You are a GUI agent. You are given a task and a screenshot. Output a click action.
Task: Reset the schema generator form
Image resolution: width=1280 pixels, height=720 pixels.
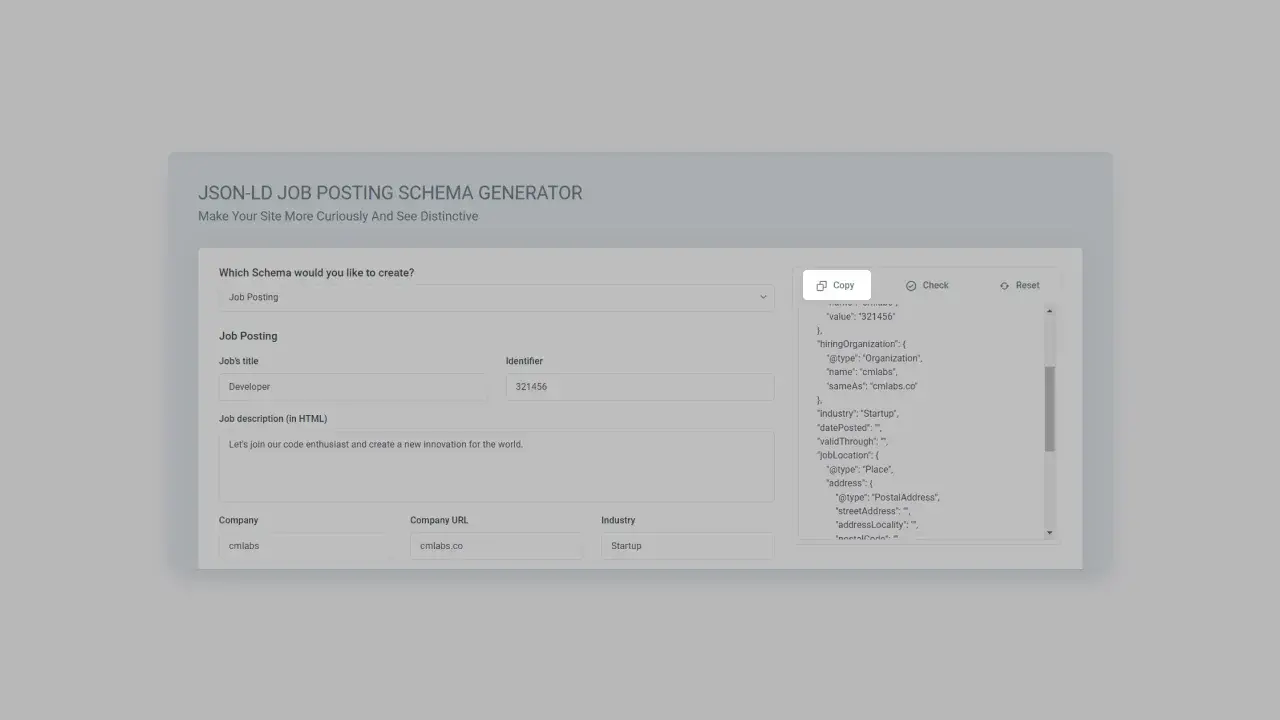point(1019,285)
